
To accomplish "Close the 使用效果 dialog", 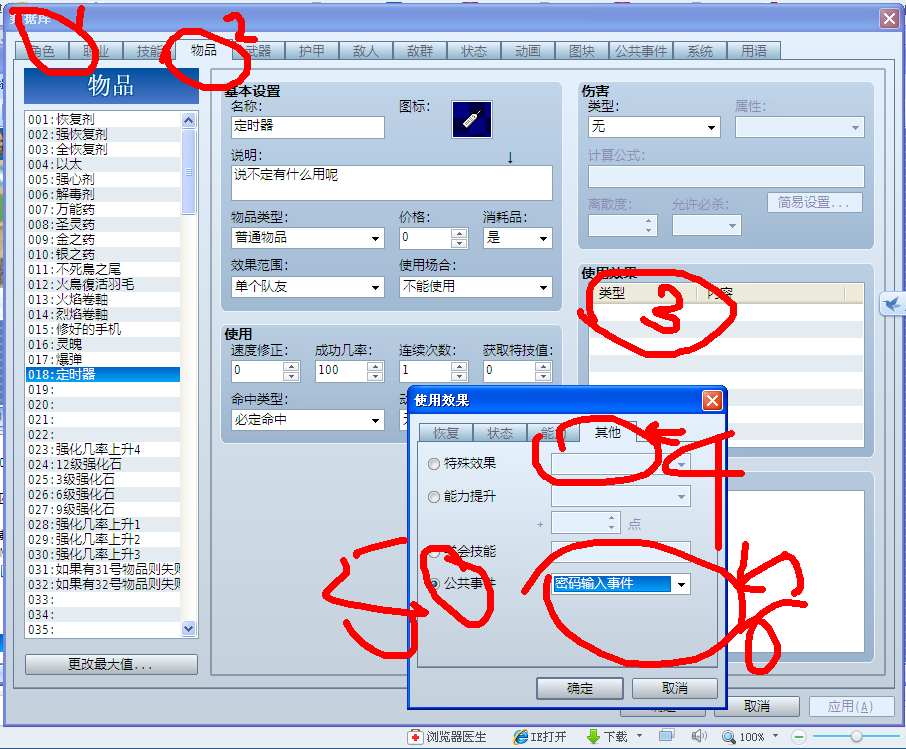I will point(712,400).
